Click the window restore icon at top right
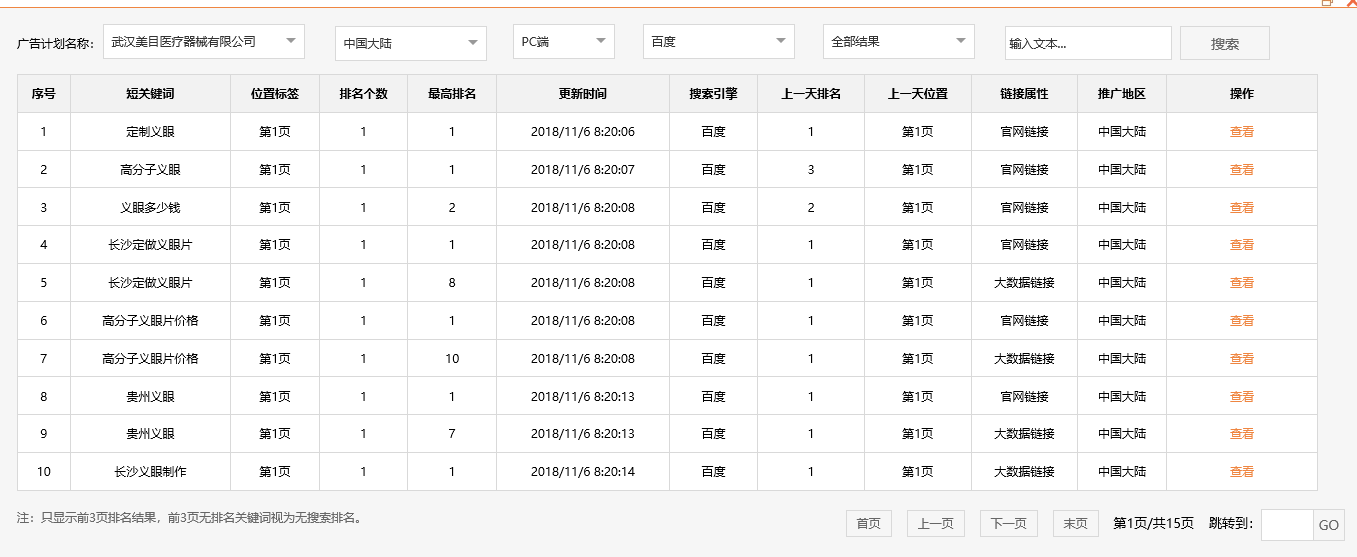 point(1328,3)
